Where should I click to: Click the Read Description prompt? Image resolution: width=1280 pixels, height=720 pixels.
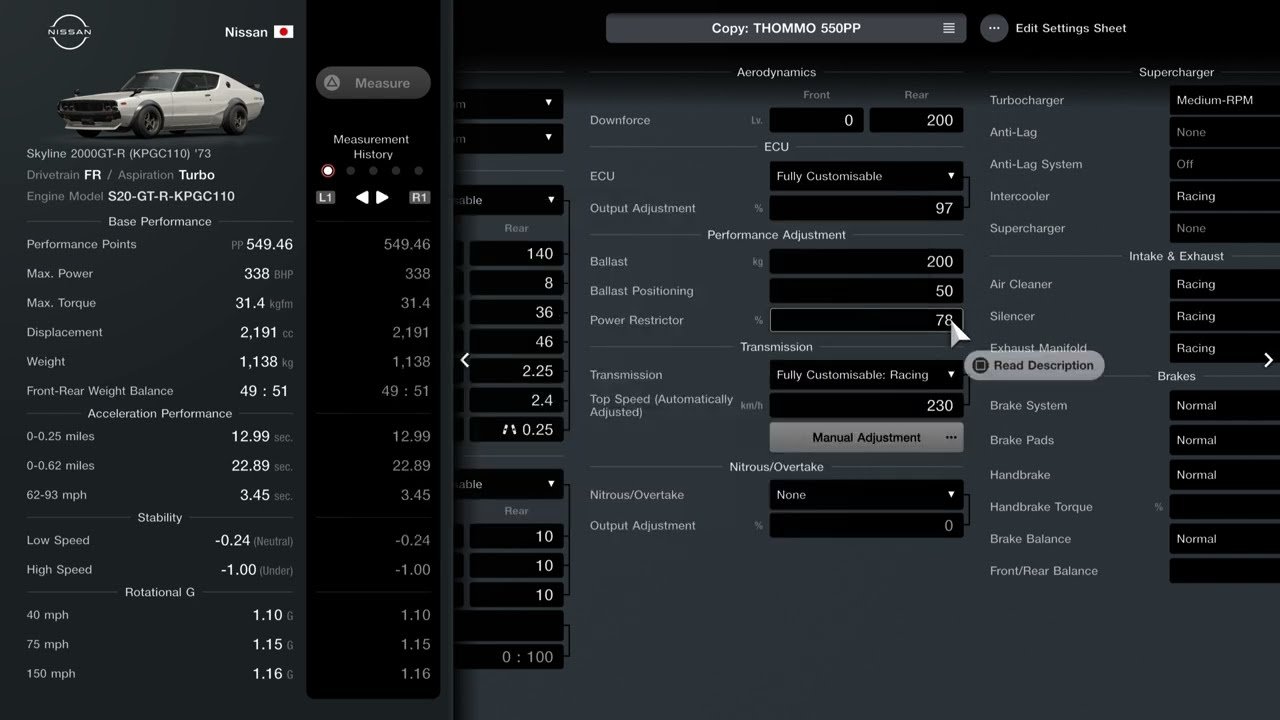pos(1034,366)
